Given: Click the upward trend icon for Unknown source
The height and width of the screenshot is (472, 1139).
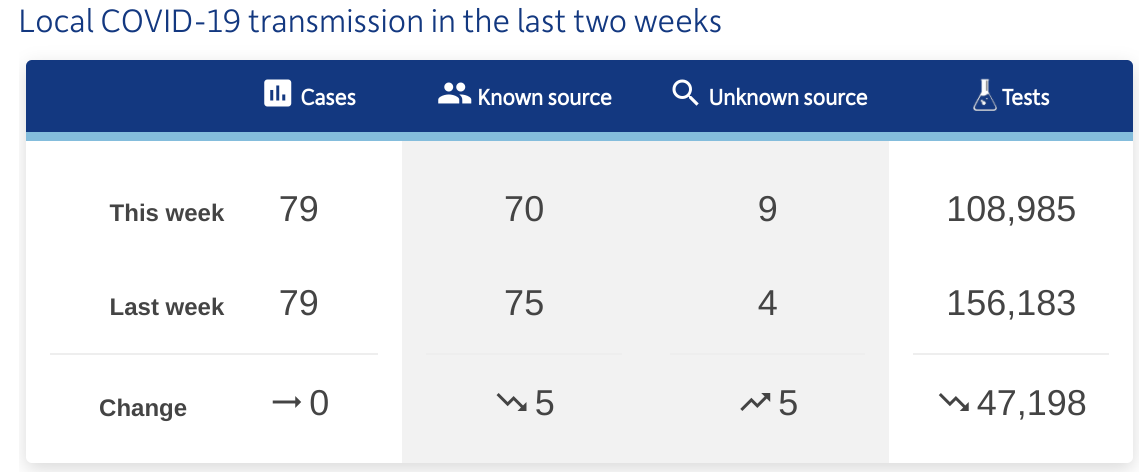Looking at the screenshot, I should (x=755, y=402).
